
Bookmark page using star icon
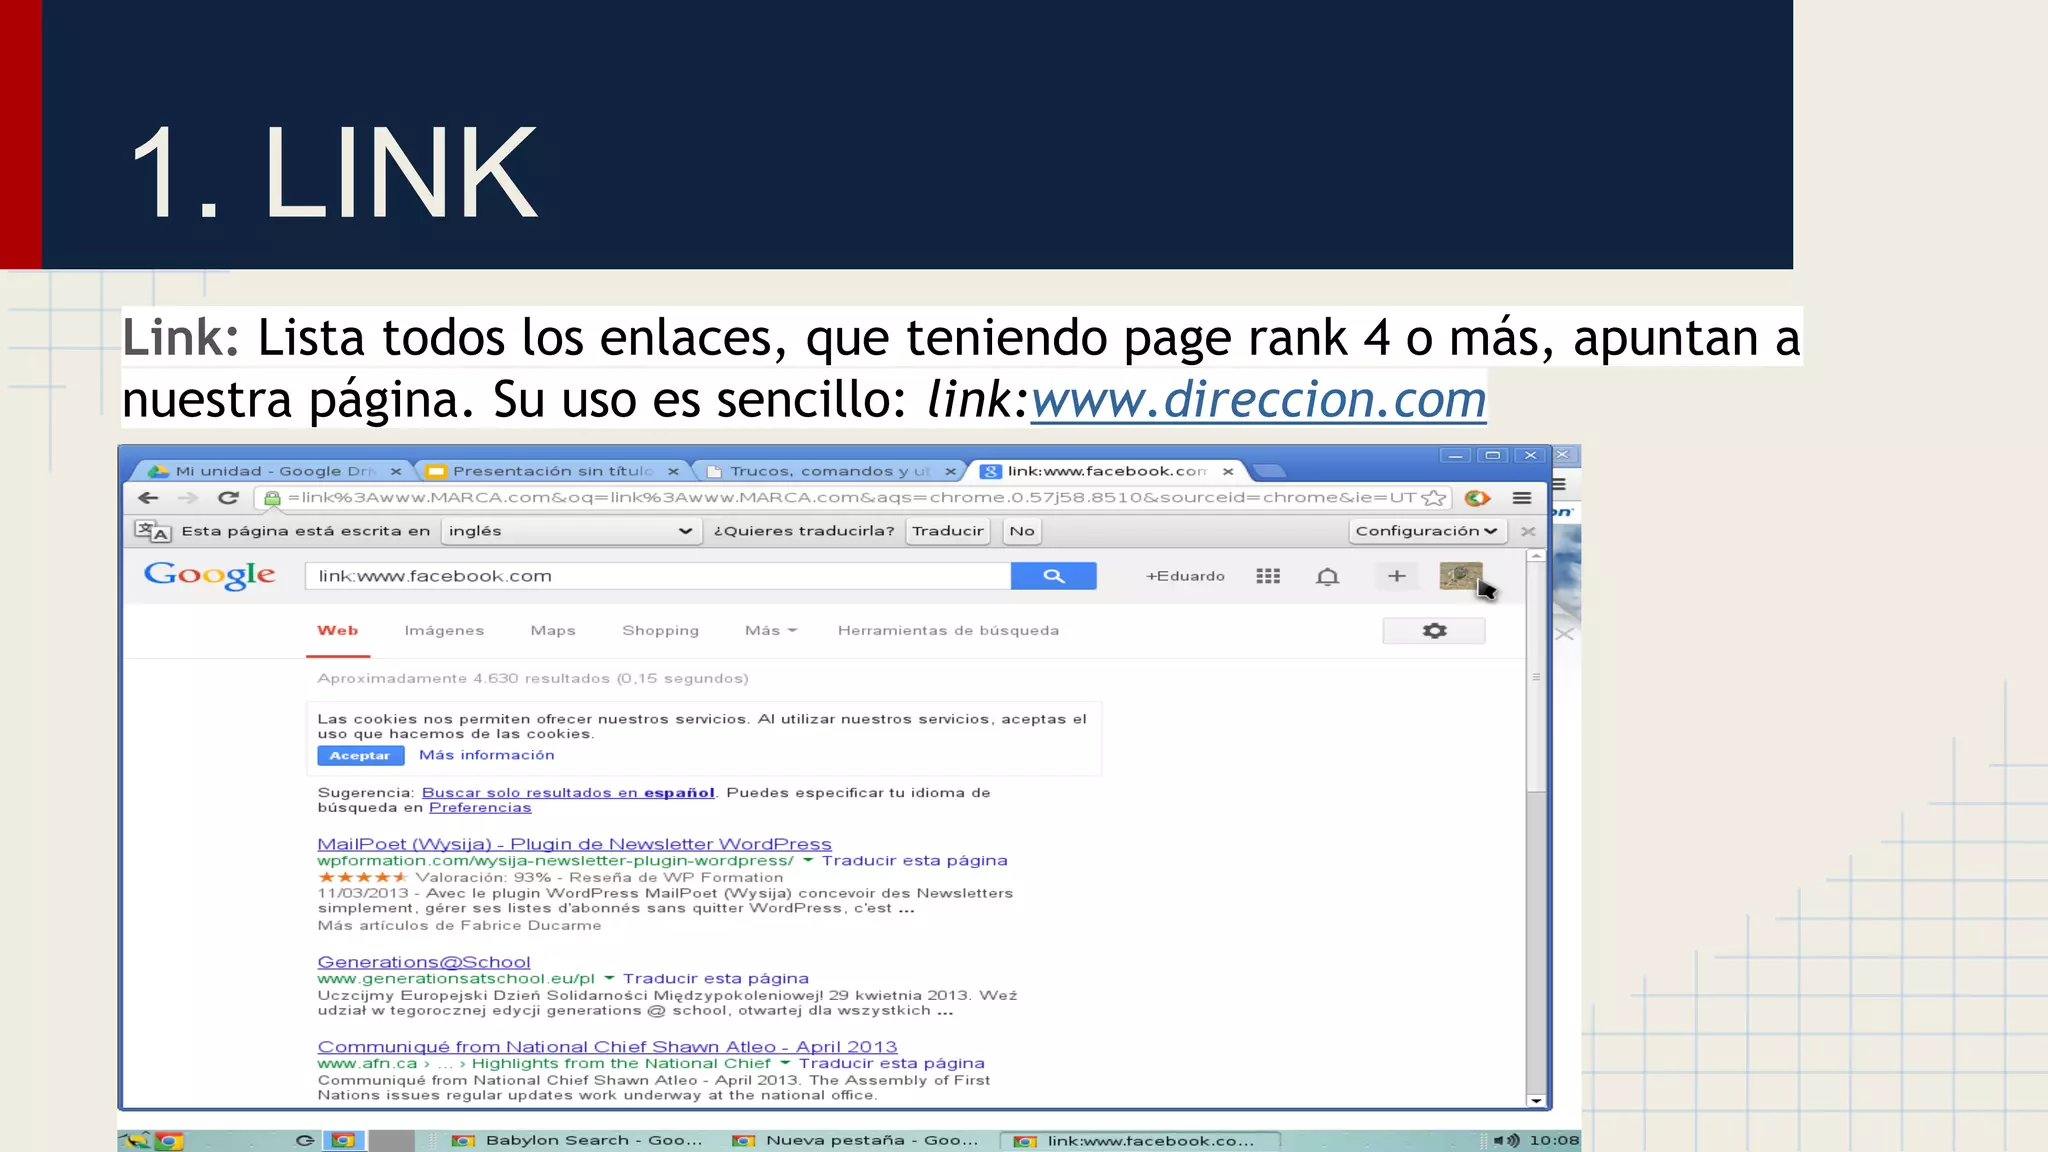[1434, 498]
